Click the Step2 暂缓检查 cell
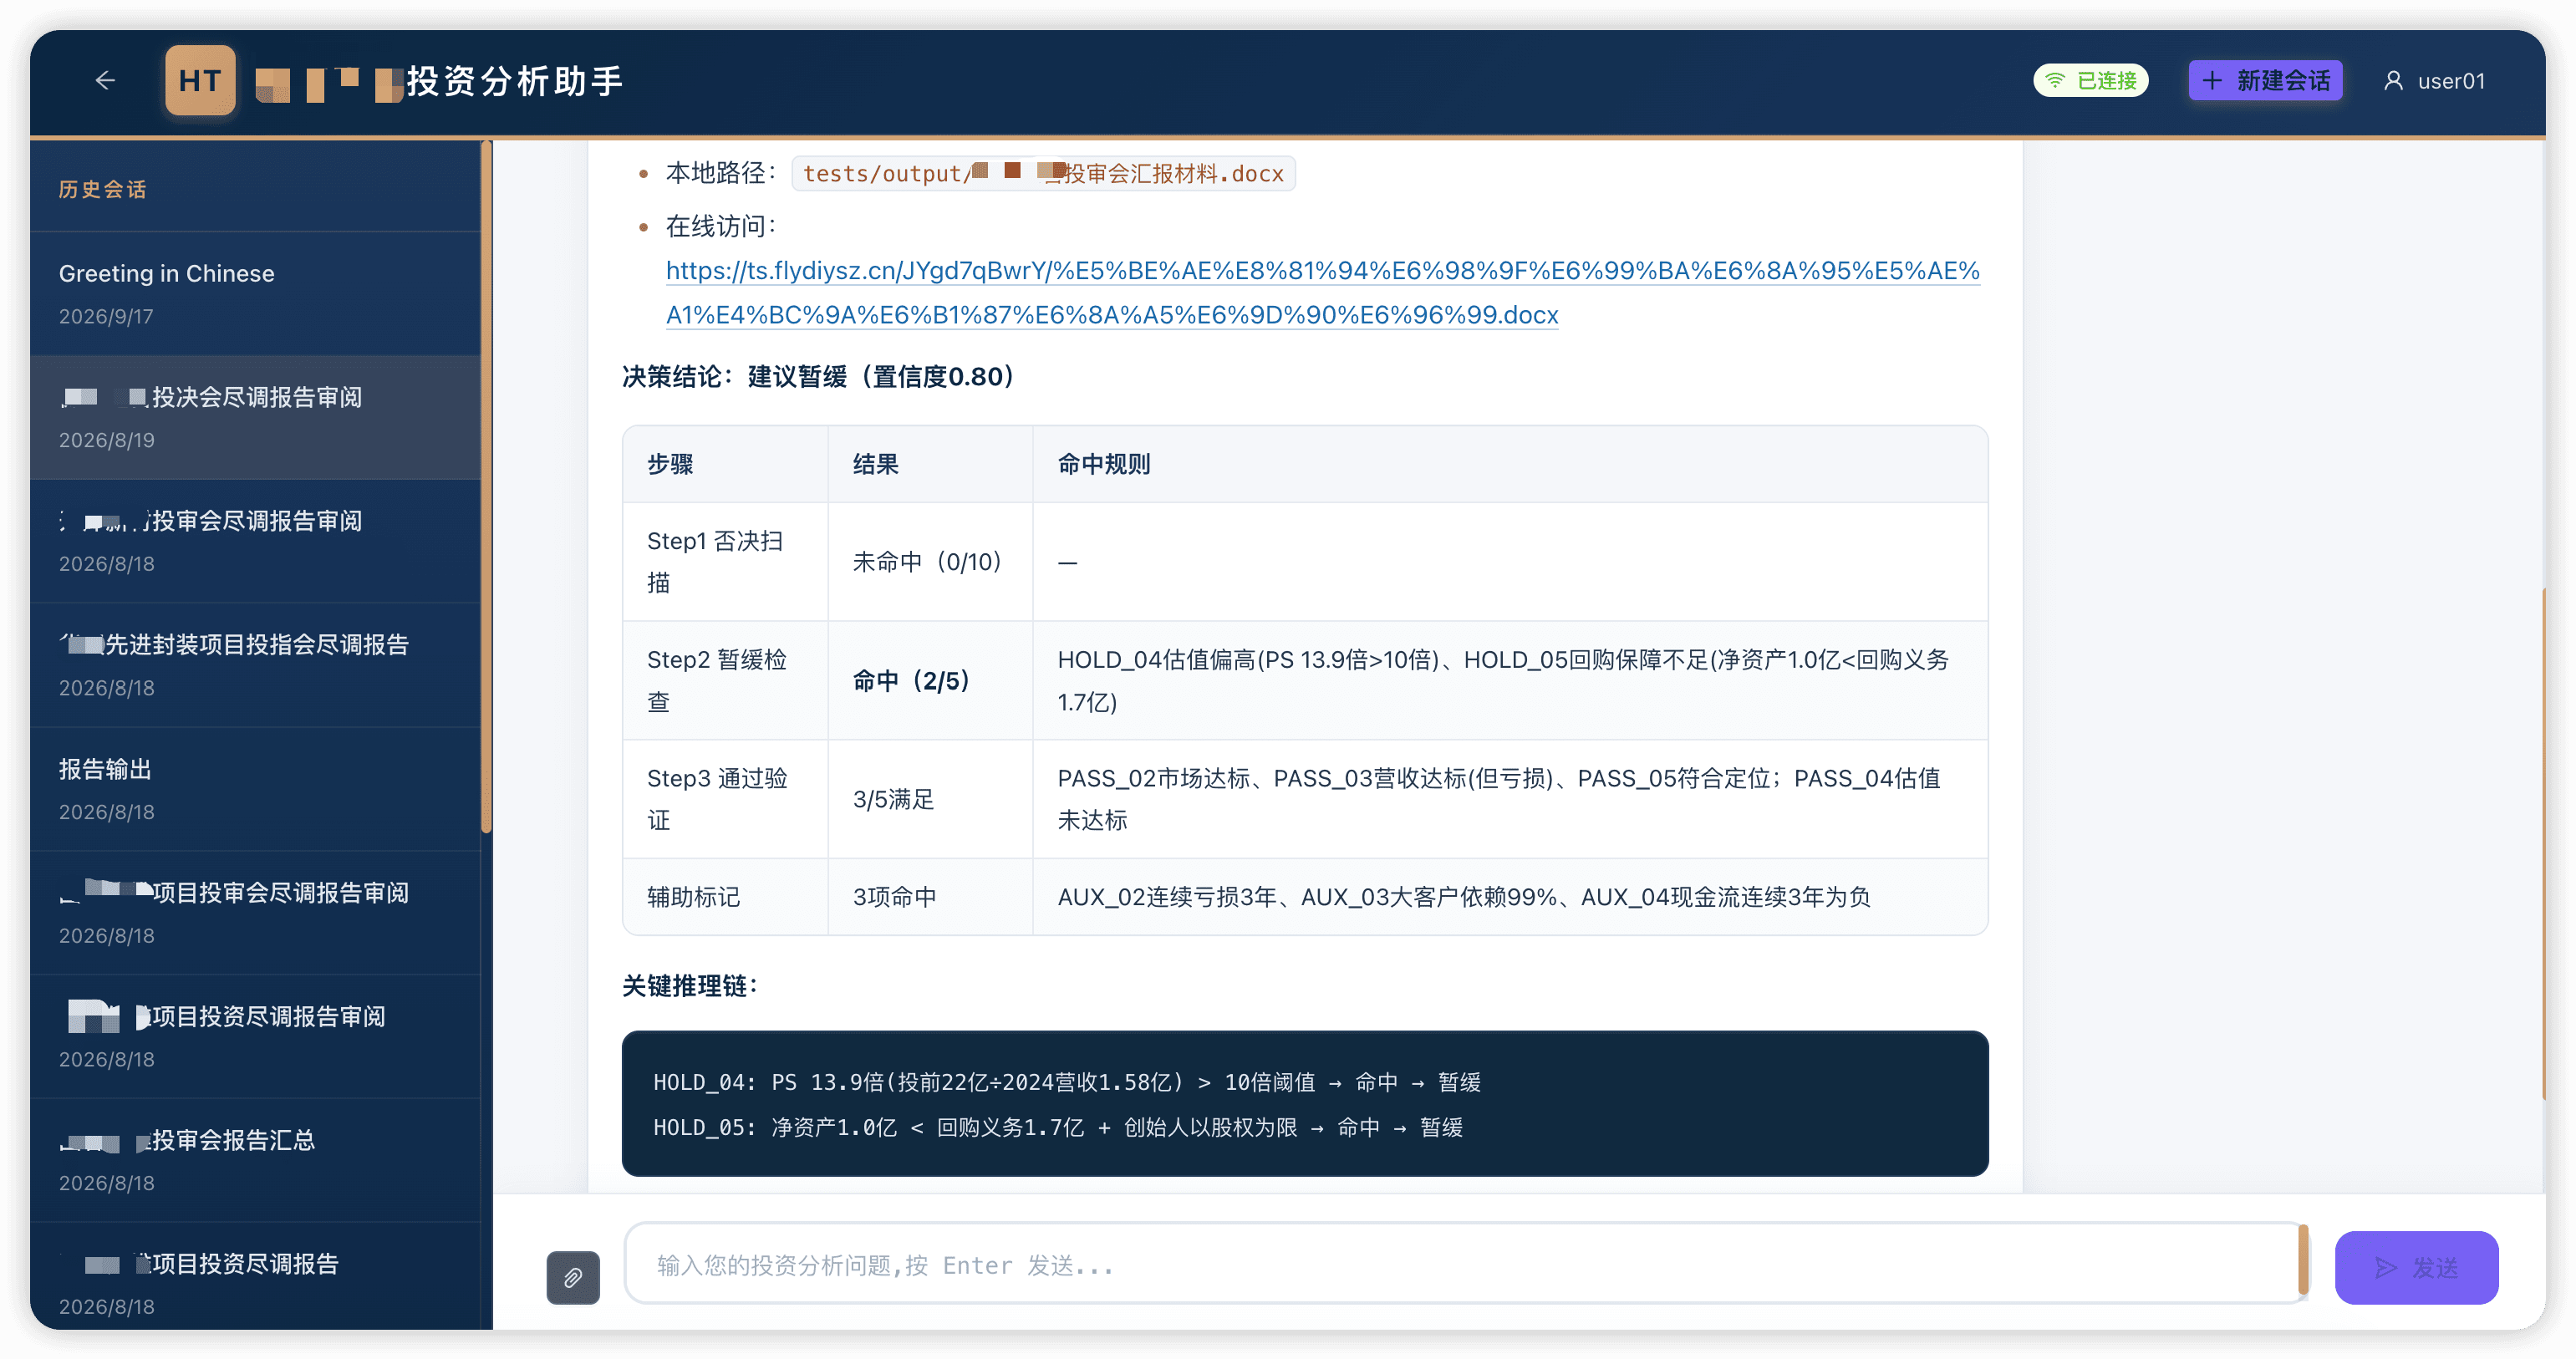 point(725,680)
